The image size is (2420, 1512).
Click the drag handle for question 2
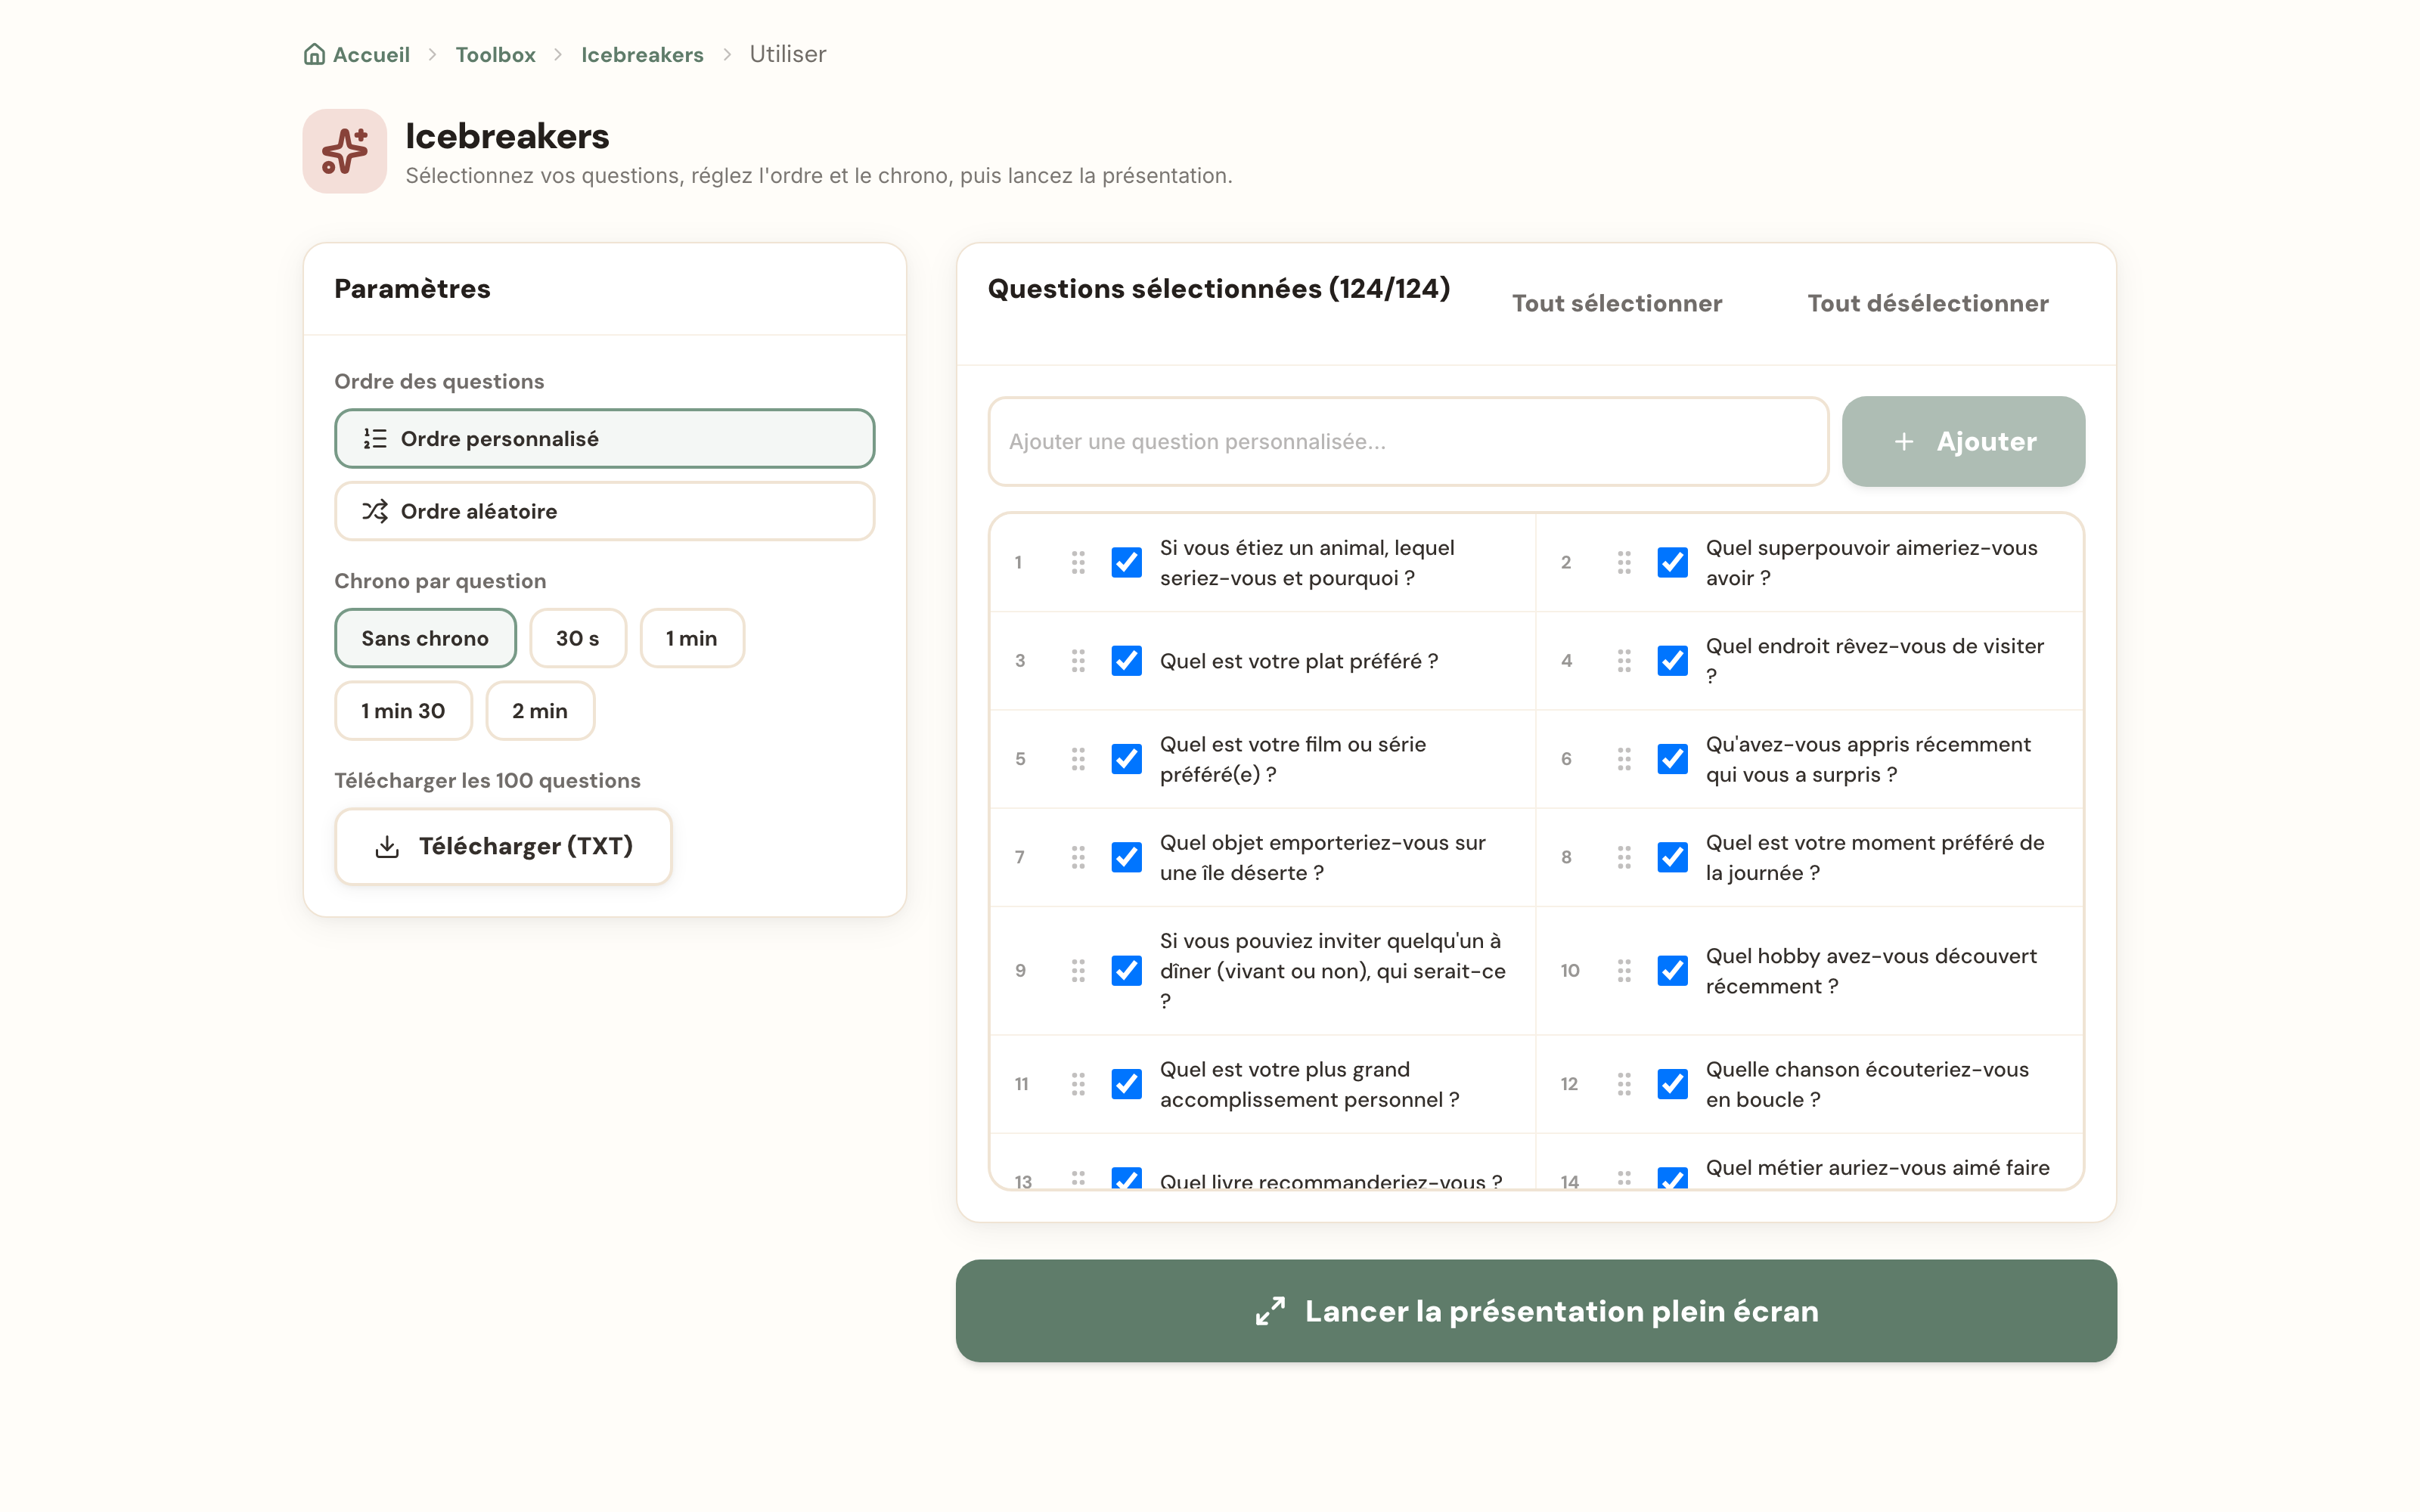click(1624, 562)
